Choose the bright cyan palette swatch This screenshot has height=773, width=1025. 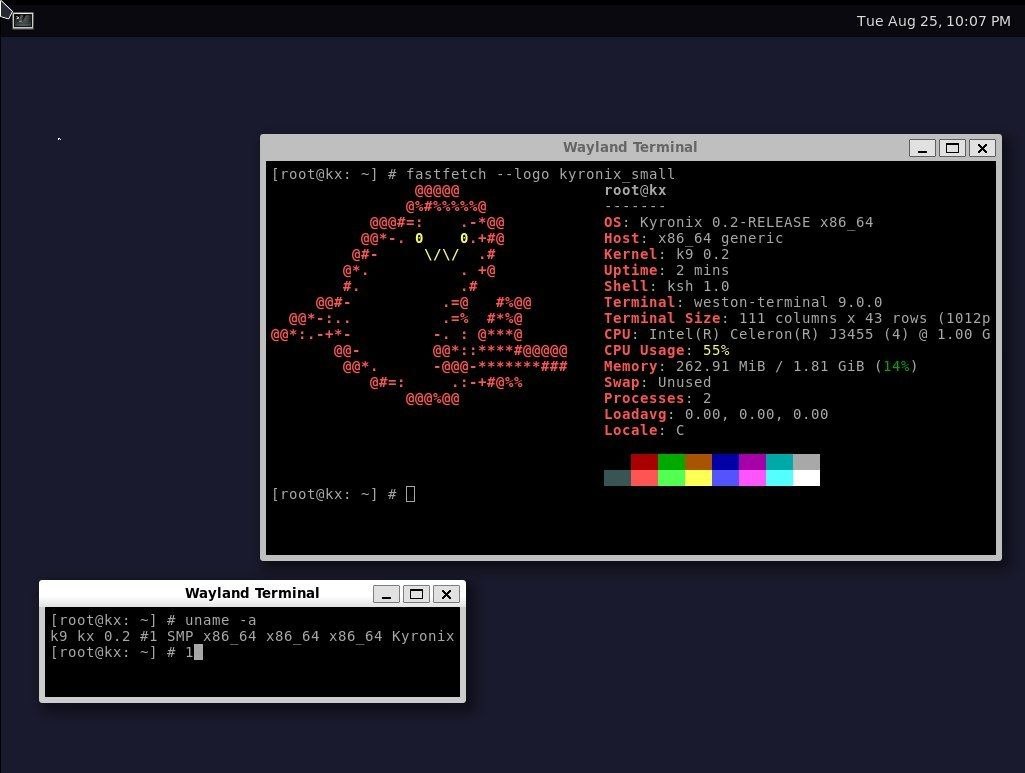coord(779,478)
